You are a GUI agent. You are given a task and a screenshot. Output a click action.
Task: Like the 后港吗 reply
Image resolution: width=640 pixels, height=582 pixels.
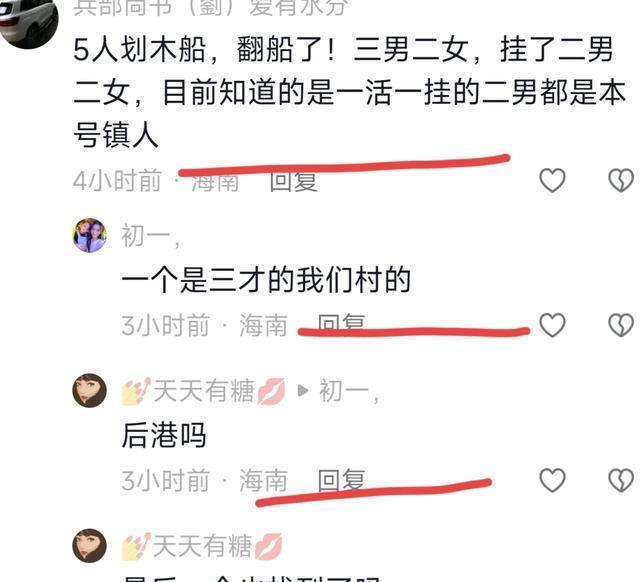pyautogui.click(x=552, y=480)
